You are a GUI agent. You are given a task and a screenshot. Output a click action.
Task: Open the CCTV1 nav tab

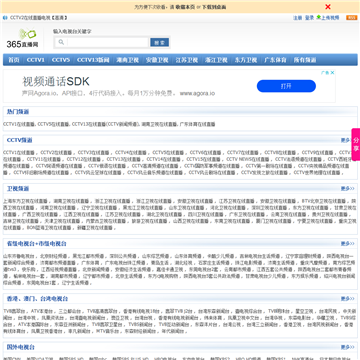tap(36, 60)
